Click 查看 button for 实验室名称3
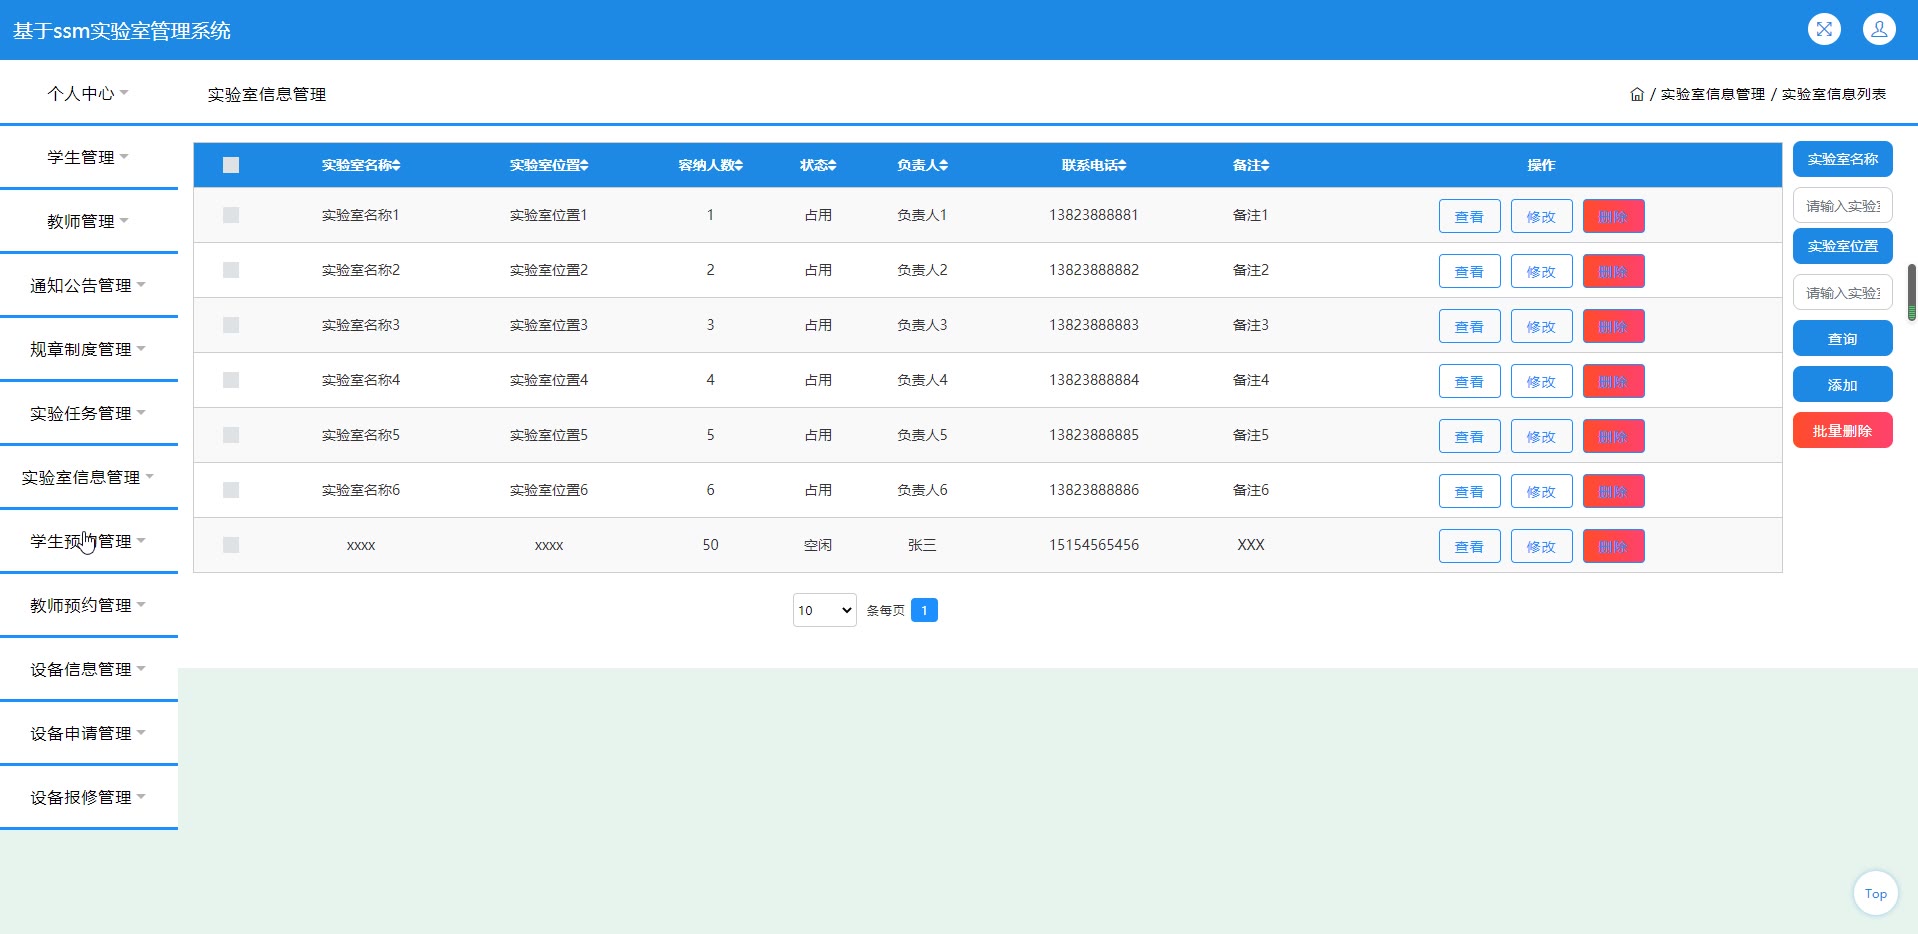The height and width of the screenshot is (934, 1918). pos(1469,326)
